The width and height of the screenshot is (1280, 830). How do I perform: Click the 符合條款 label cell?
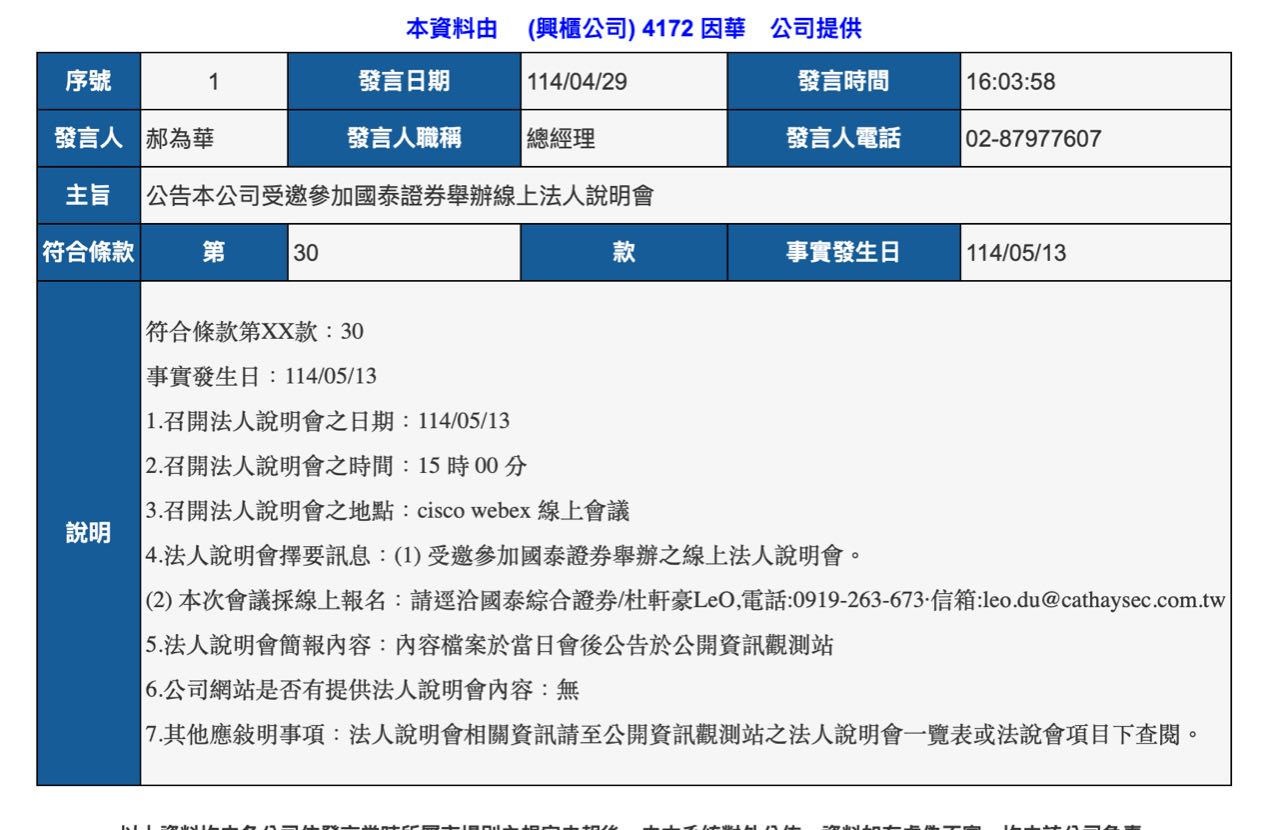[88, 252]
